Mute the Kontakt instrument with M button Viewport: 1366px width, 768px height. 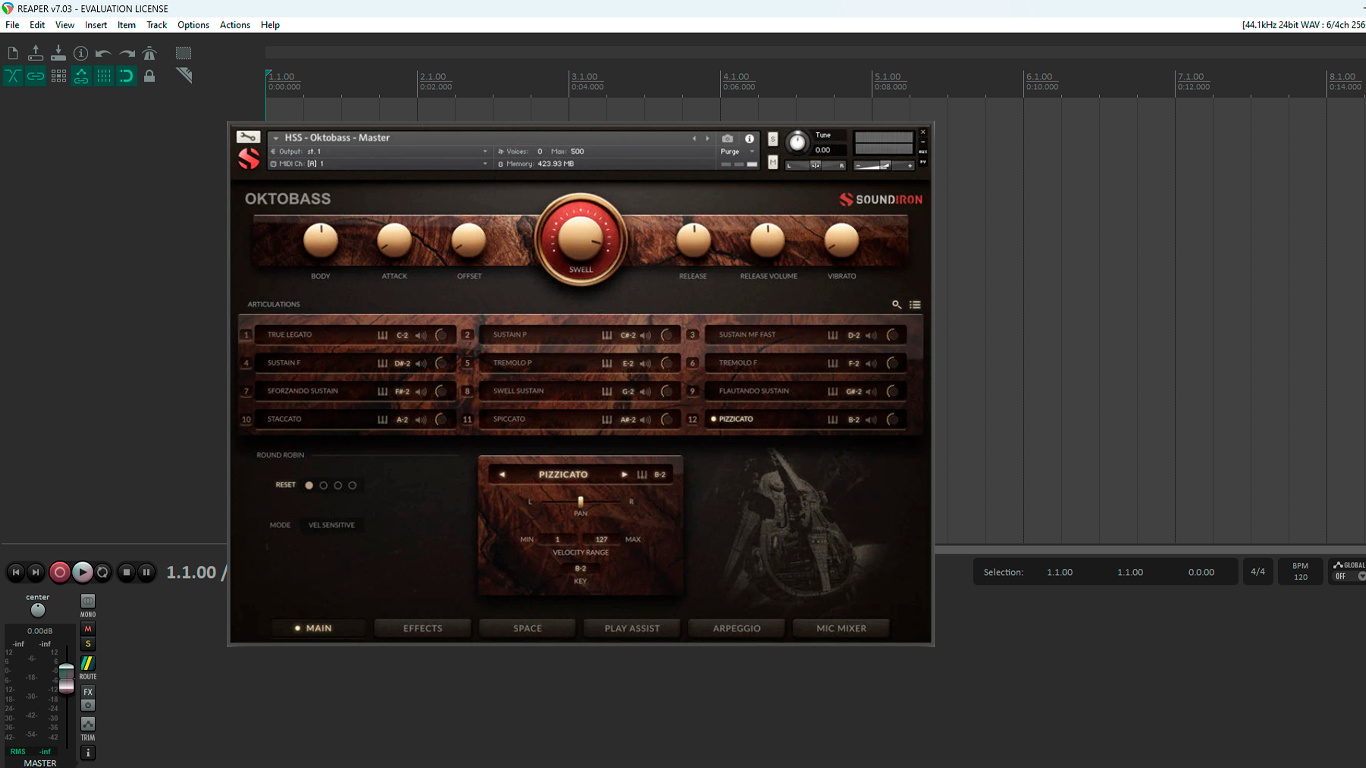[773, 163]
